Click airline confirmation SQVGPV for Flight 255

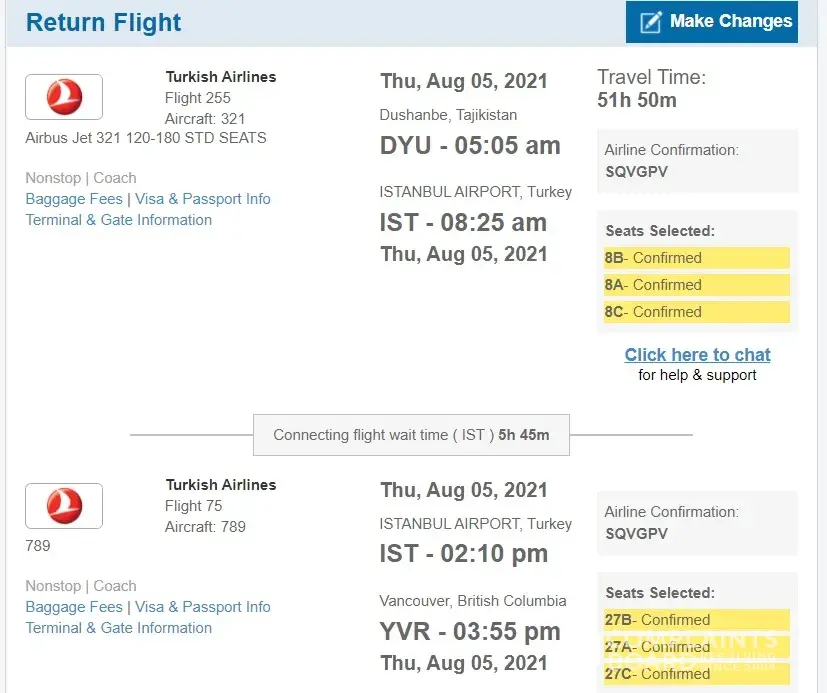point(636,172)
